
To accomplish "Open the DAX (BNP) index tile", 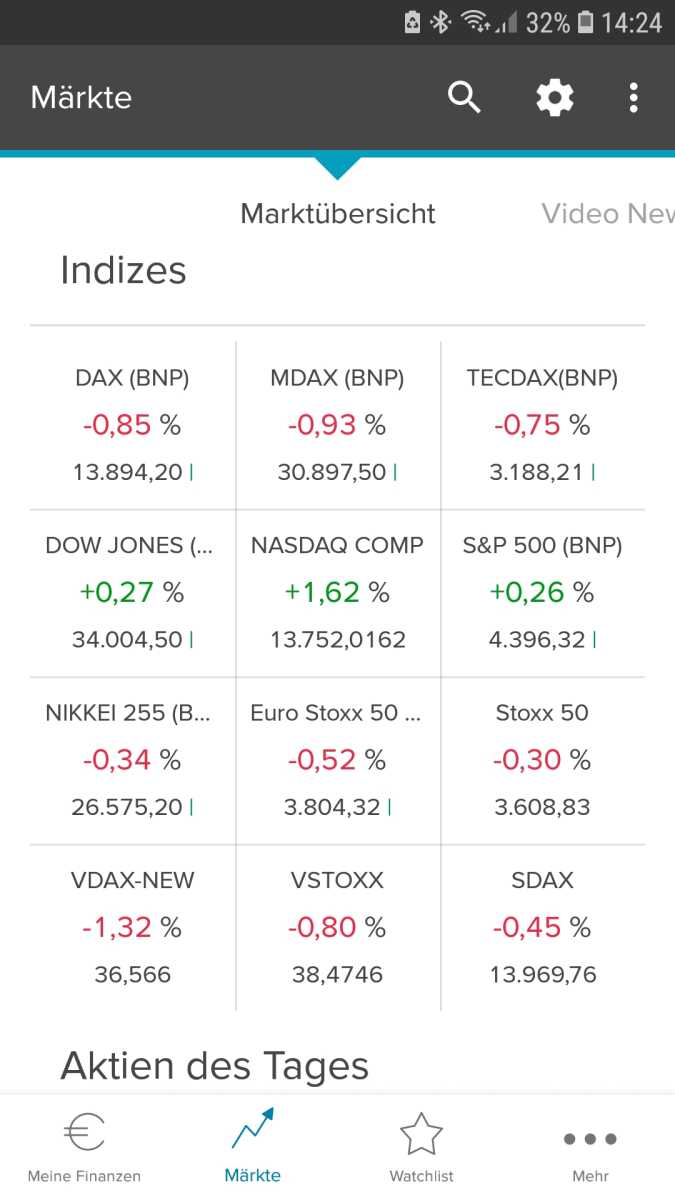I will (133, 425).
